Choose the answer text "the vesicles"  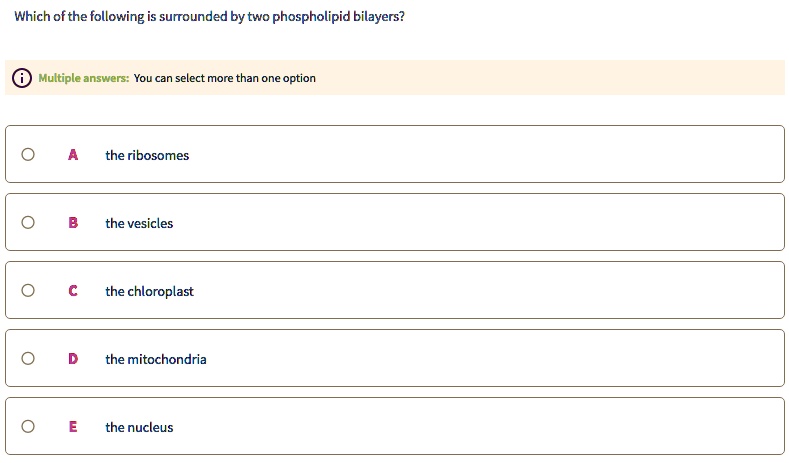(x=139, y=223)
